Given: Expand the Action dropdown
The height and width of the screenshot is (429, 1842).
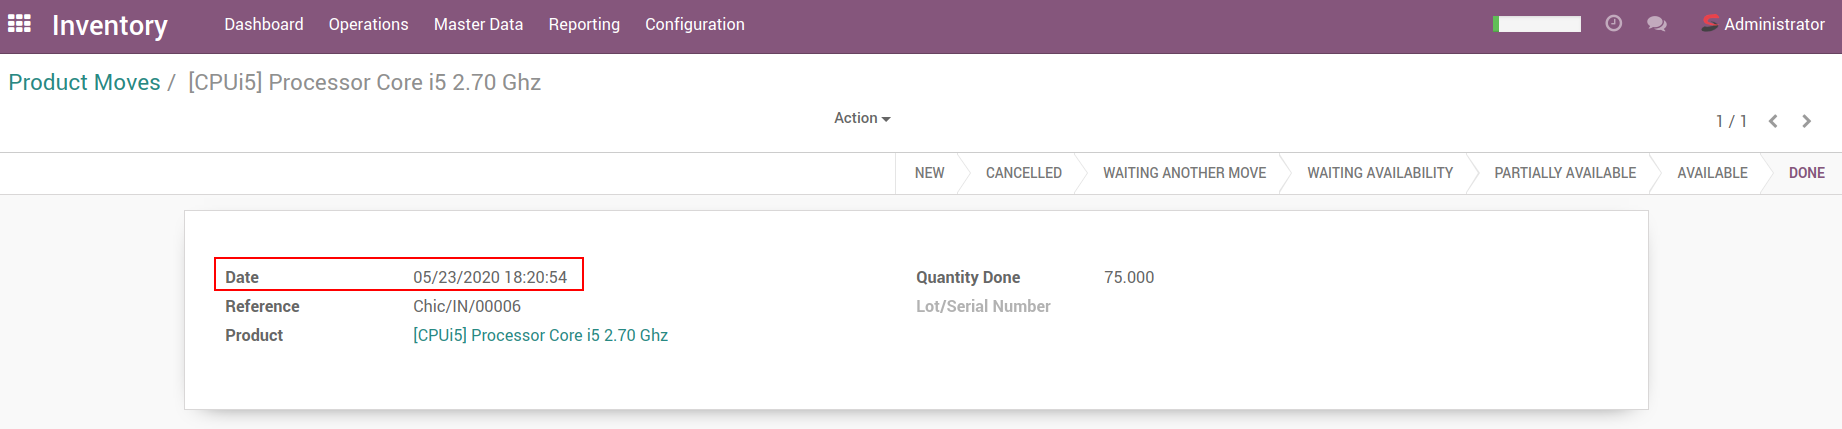Looking at the screenshot, I should pos(861,118).
